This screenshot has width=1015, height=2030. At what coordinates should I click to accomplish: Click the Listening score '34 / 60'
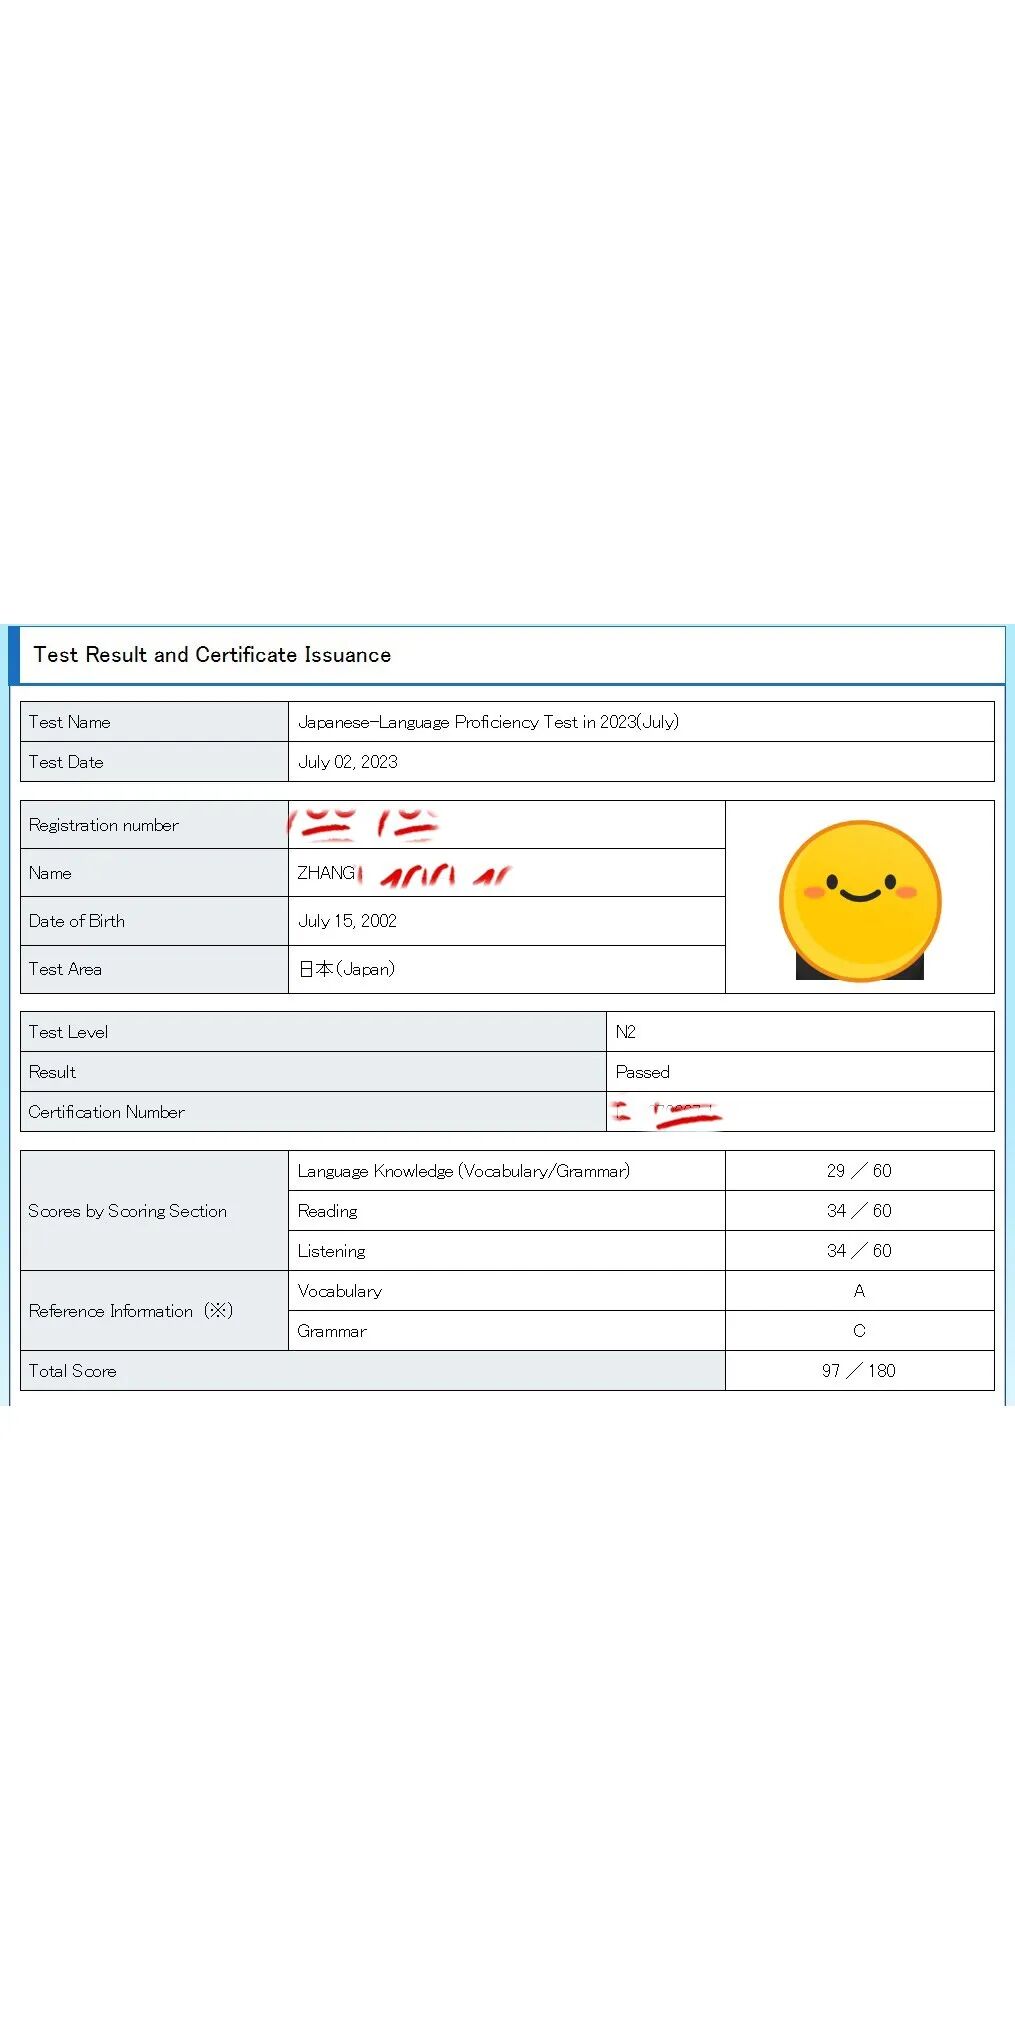tap(859, 1251)
